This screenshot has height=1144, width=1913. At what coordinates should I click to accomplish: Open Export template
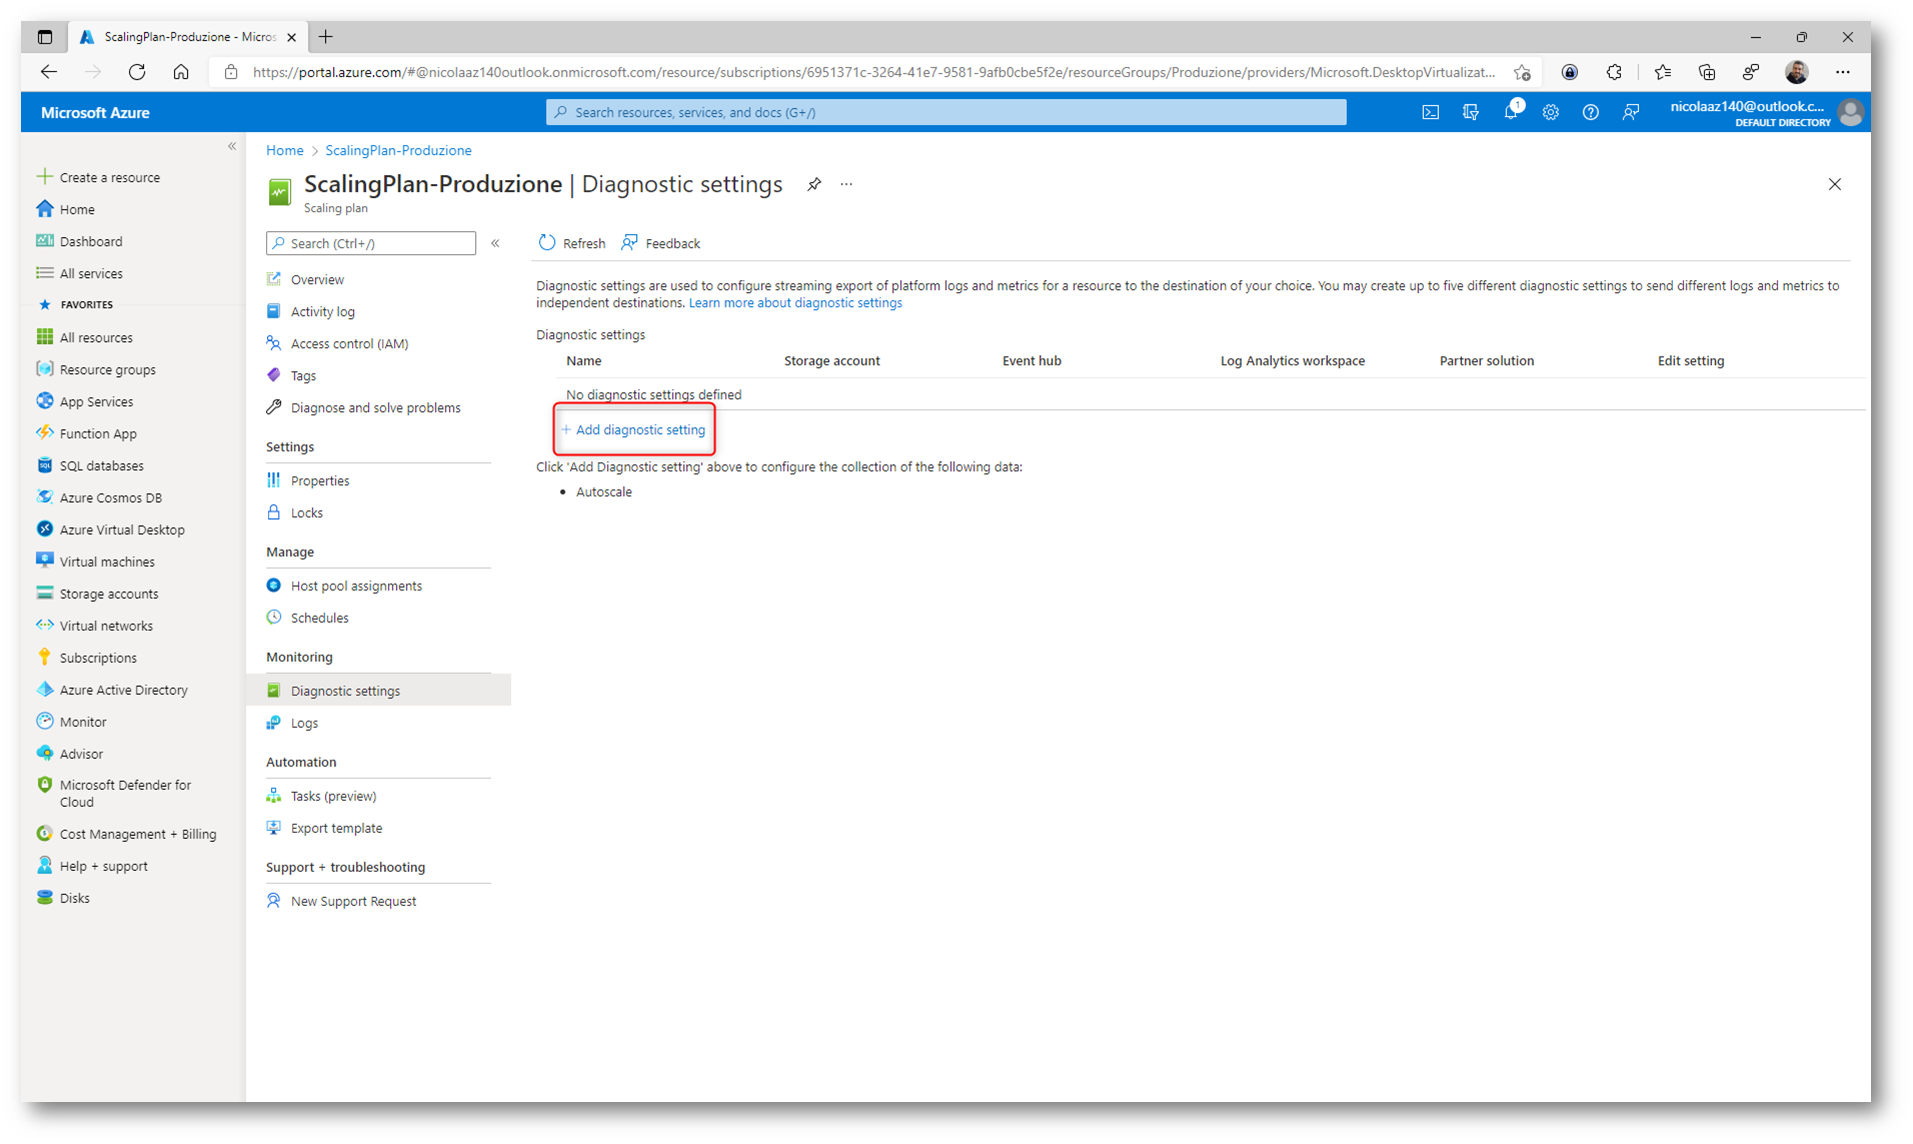[336, 828]
